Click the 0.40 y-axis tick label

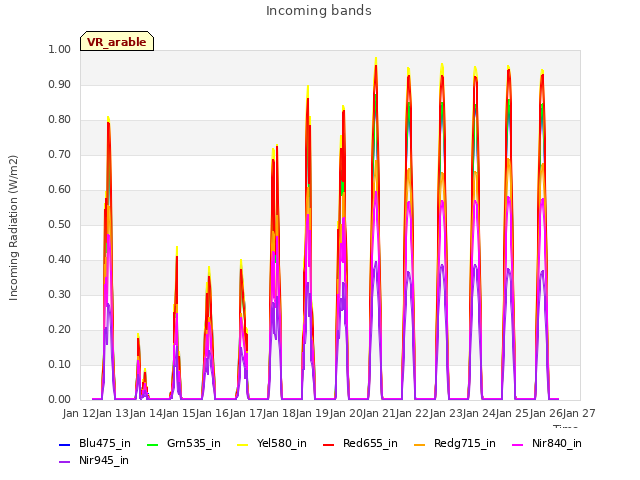click(x=60, y=260)
